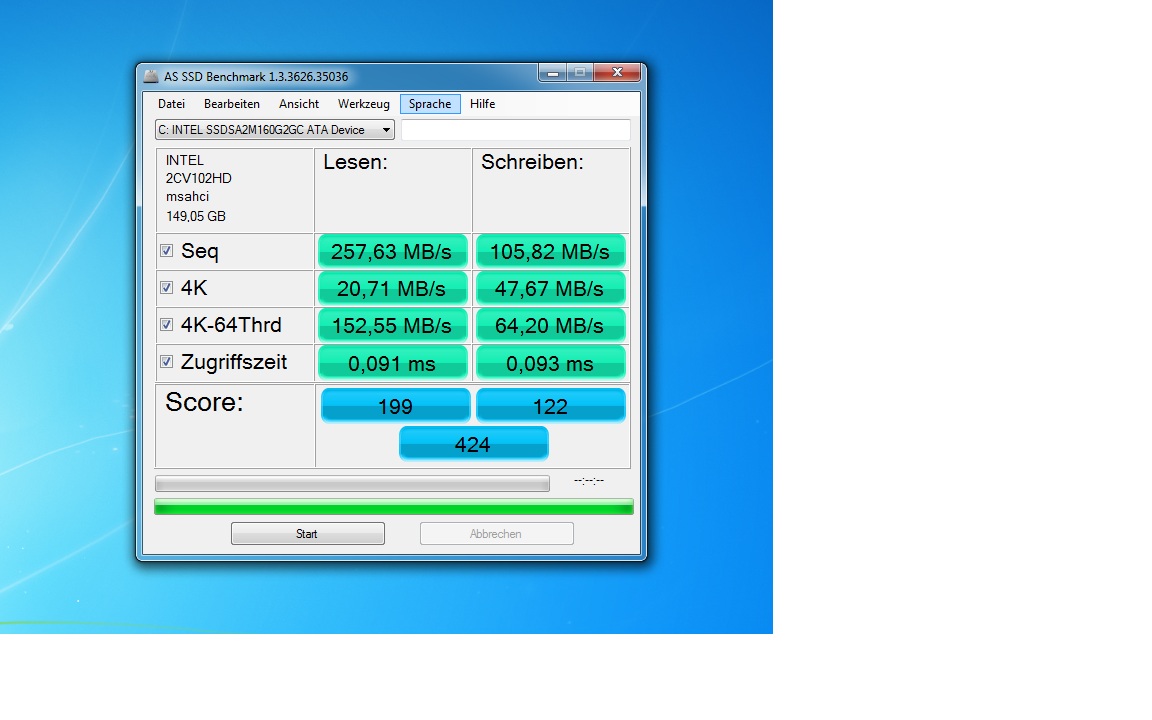Select the 4K-64Thrd read value 152,55 MB/s
The image size is (1152, 720).
coord(392,325)
